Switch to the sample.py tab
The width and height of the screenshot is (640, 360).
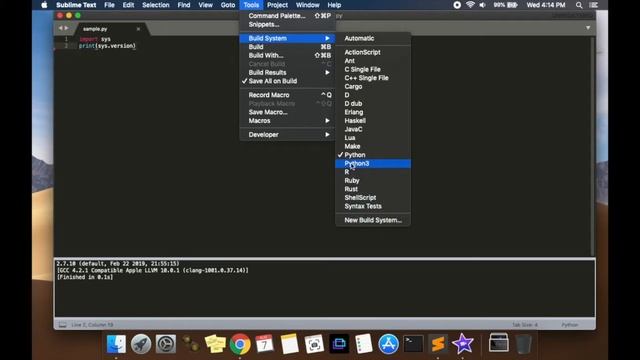[95, 29]
